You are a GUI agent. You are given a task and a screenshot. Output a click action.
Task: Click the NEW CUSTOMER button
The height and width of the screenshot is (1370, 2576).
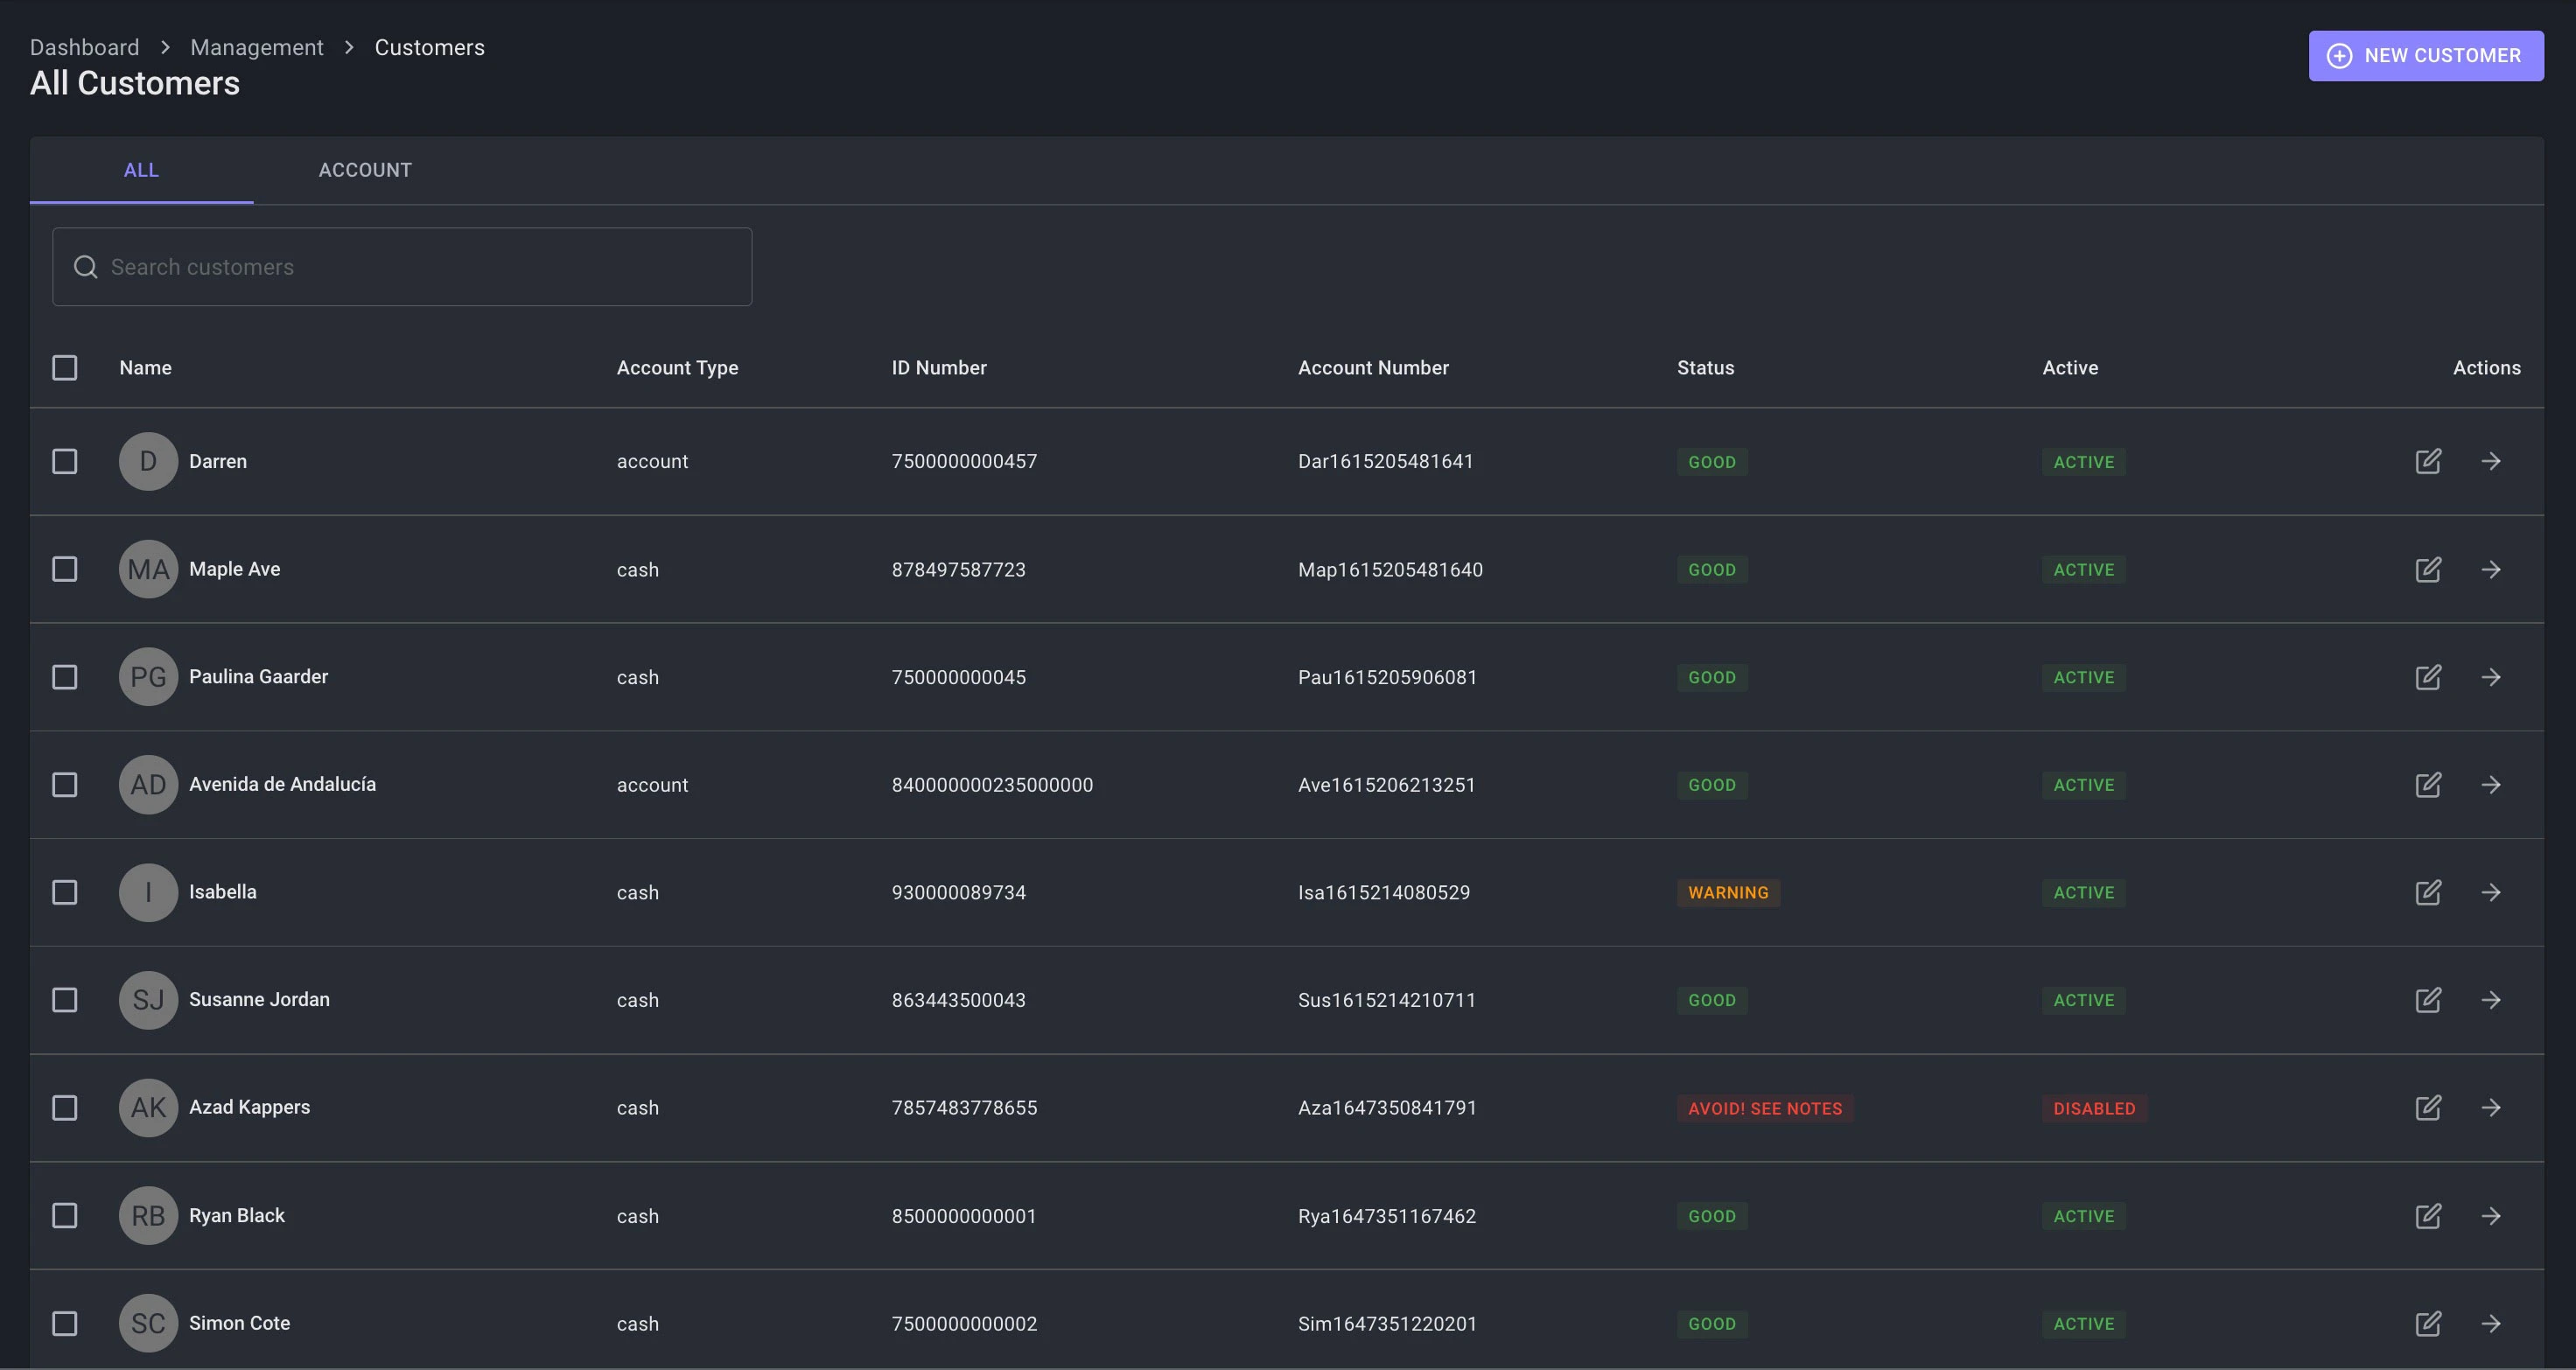point(2425,56)
